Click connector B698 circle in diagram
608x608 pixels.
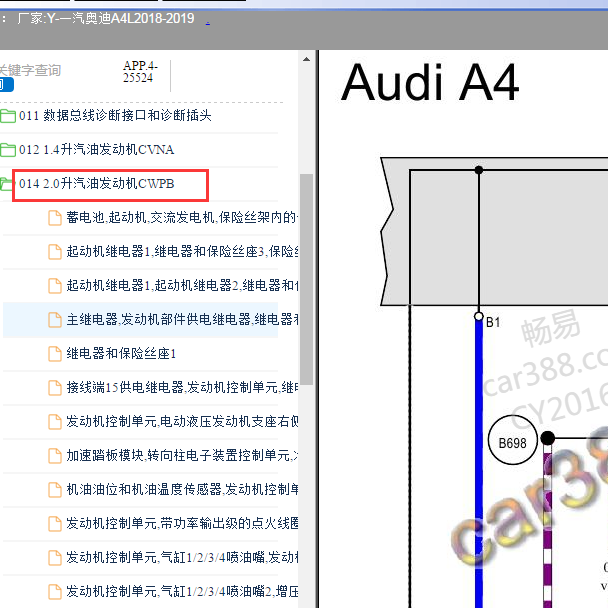point(512,440)
